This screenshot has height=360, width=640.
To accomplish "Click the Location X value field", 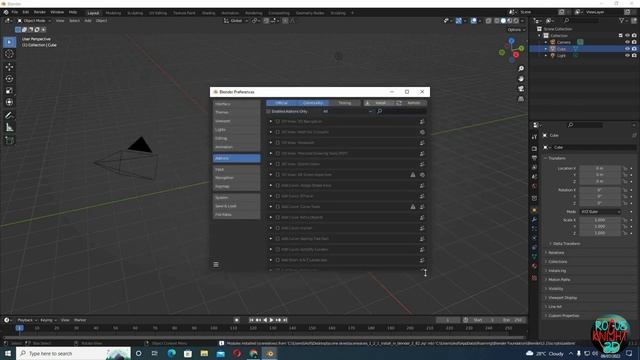I will pos(600,168).
